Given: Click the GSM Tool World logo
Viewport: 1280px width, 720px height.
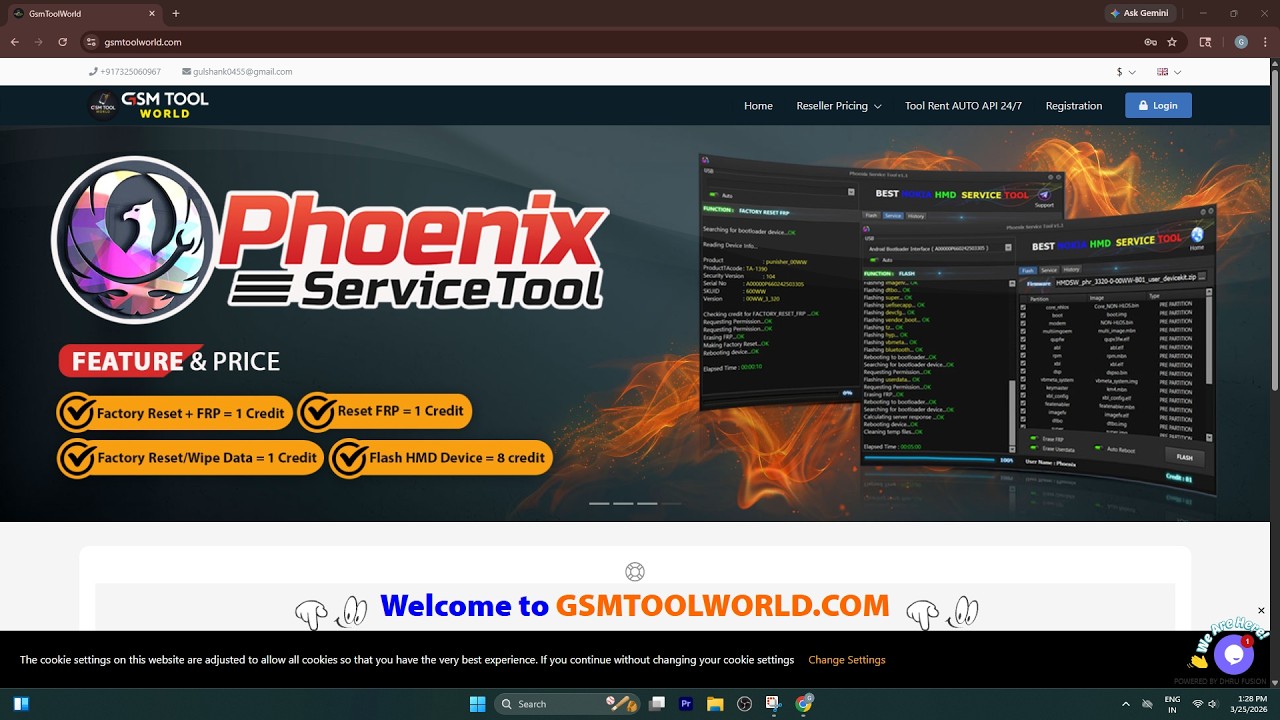Looking at the screenshot, I should click(148, 105).
